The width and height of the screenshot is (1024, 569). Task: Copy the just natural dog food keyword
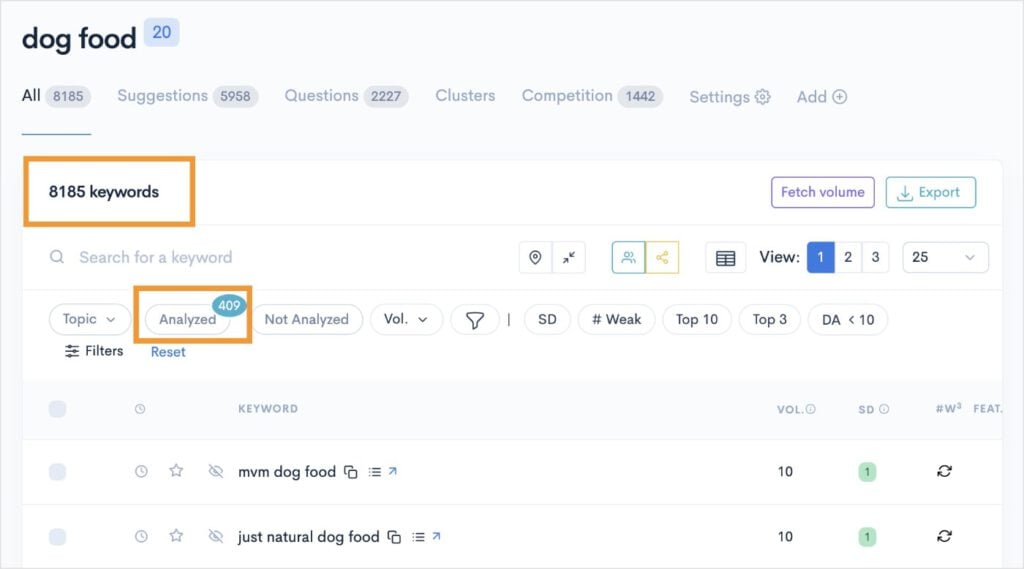394,537
